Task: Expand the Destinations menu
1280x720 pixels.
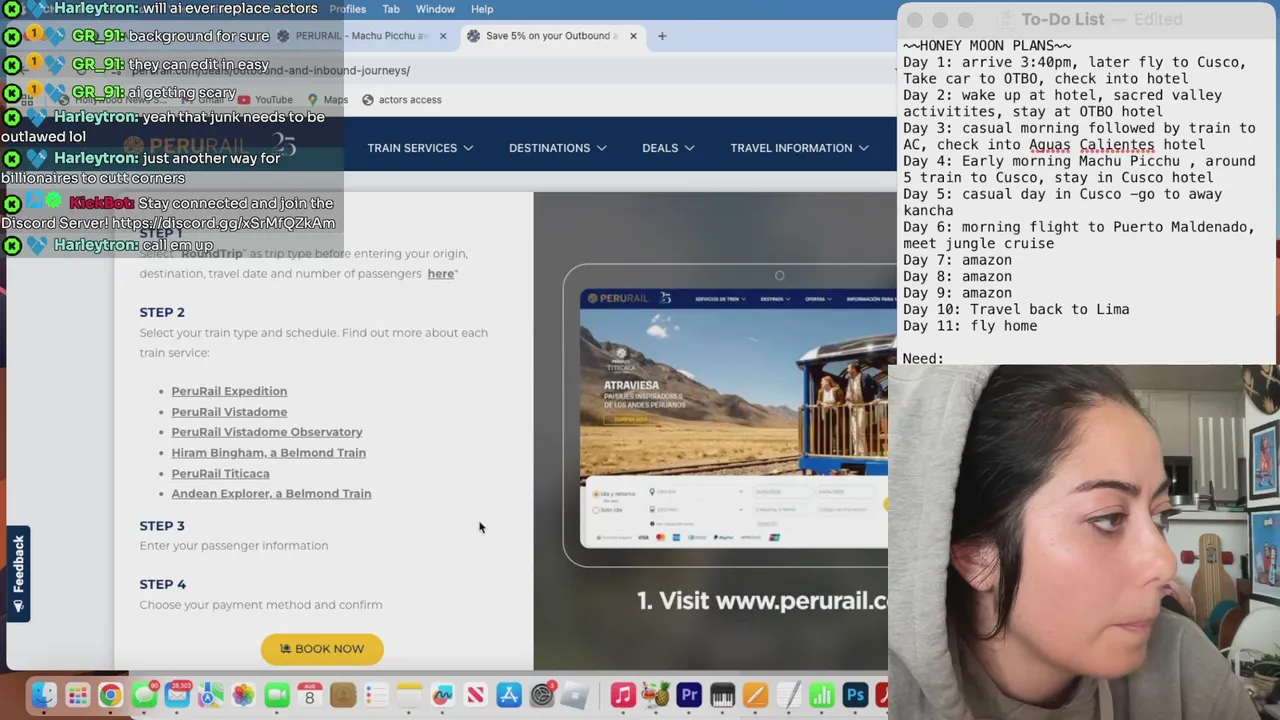Action: [558, 148]
